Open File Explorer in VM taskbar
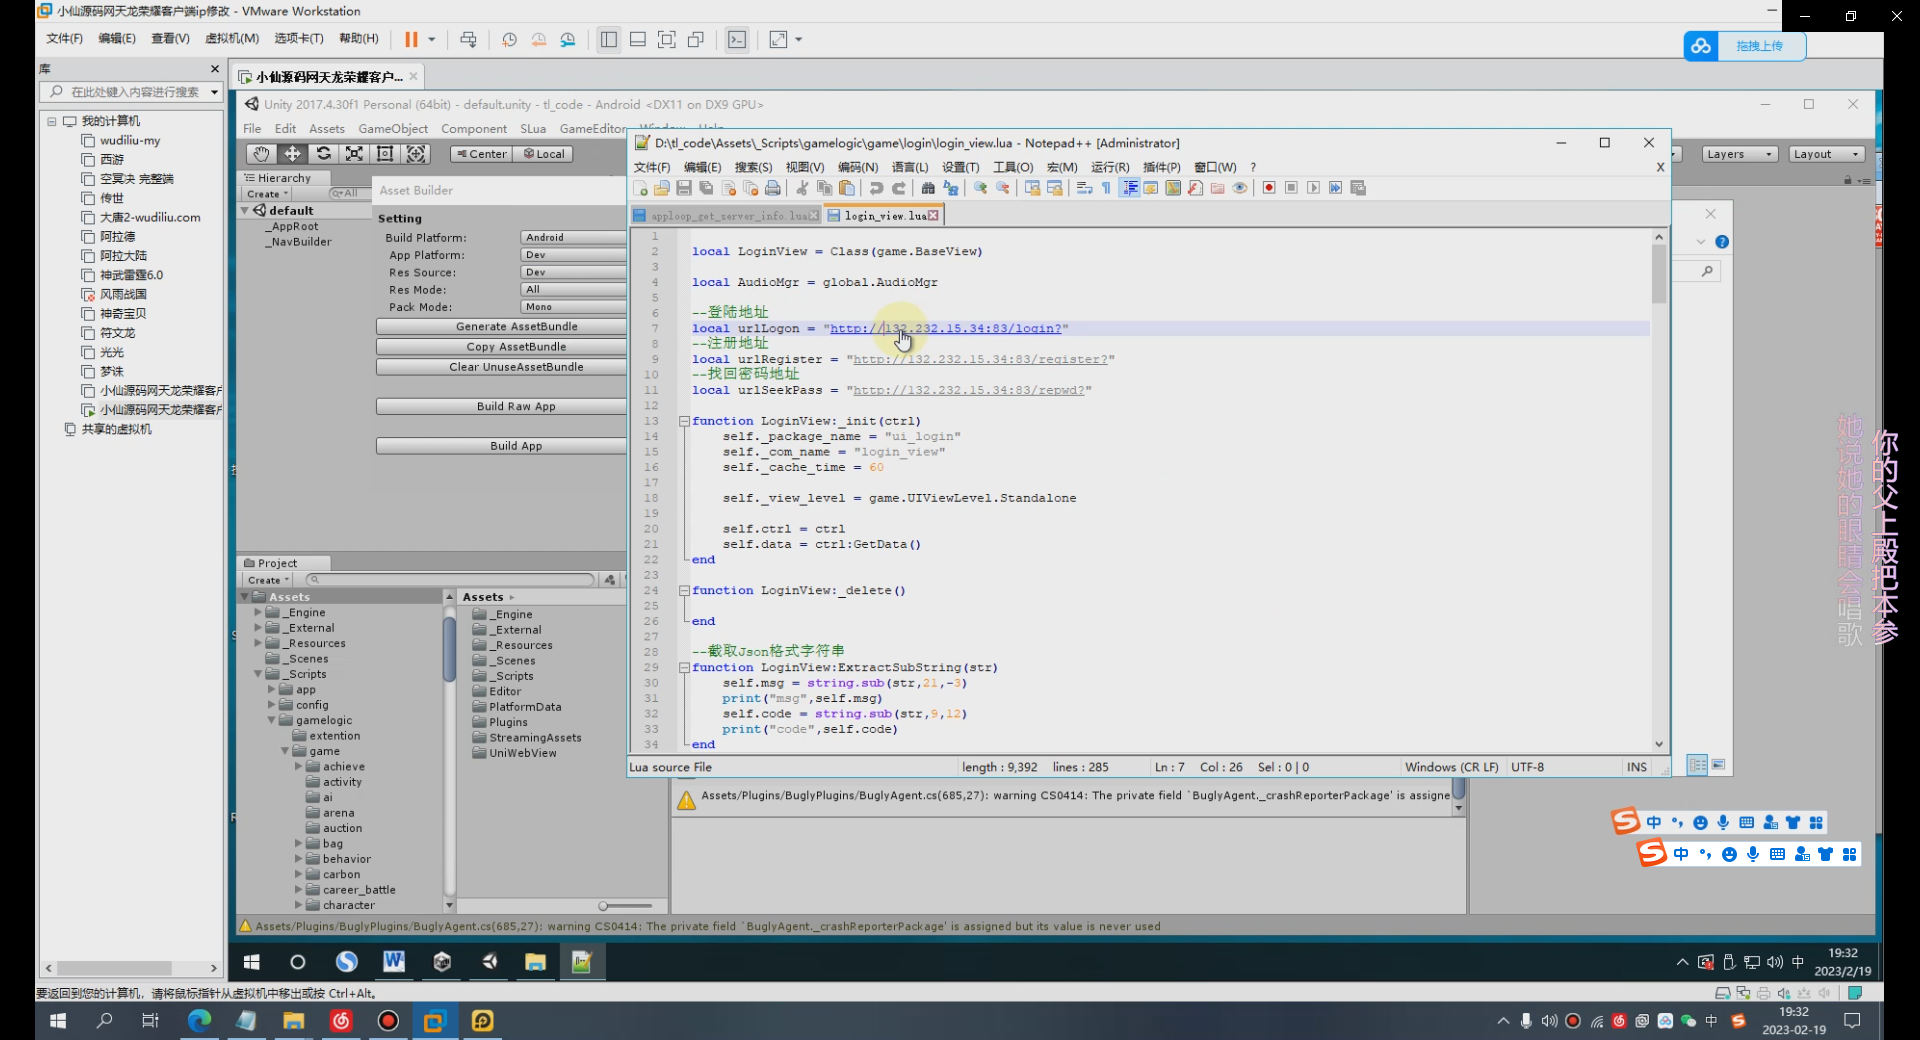This screenshot has width=1920, height=1040. (x=536, y=961)
